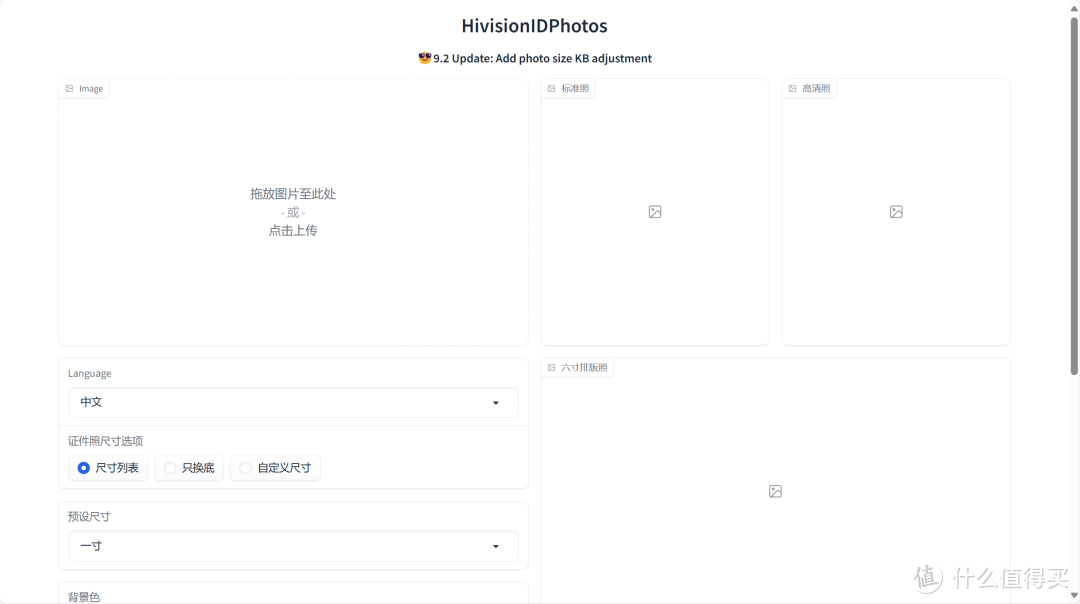The height and width of the screenshot is (604, 1080).
Task: Click the sunglasses emoji before 9.2 Update
Action: pos(424,58)
